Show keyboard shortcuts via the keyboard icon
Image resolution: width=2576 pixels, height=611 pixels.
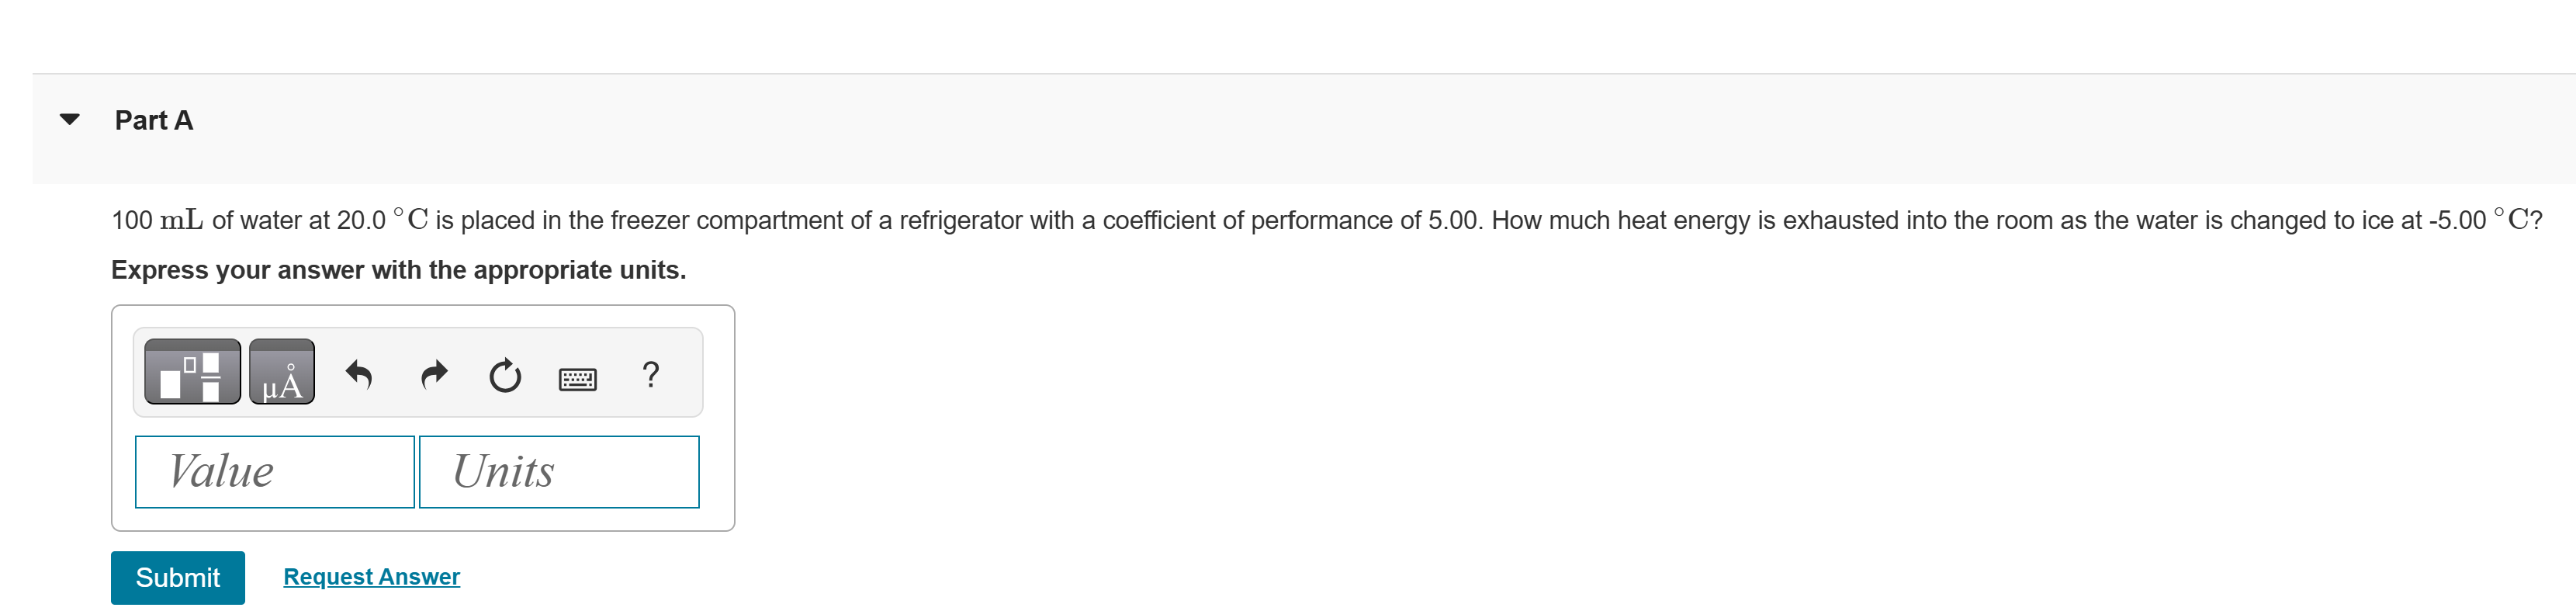[577, 378]
